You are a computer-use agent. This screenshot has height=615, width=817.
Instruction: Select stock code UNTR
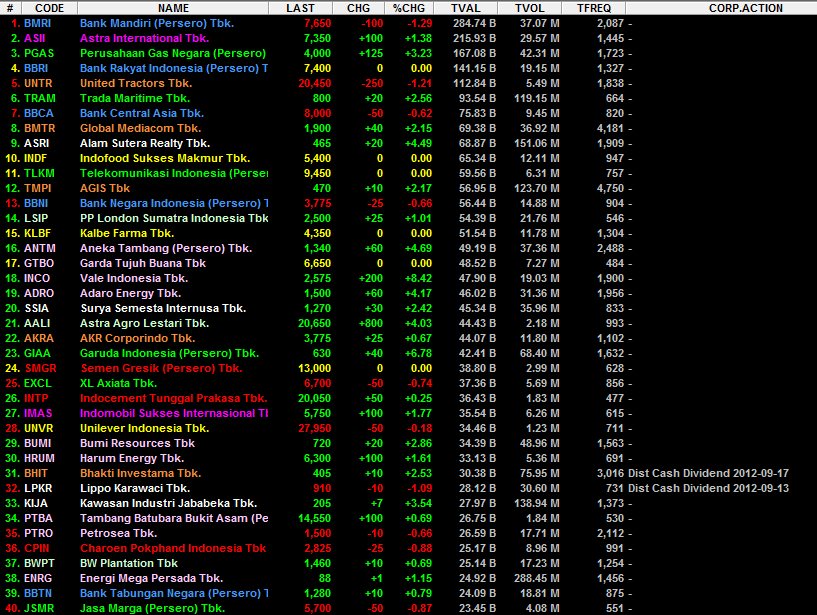pyautogui.click(x=38, y=83)
